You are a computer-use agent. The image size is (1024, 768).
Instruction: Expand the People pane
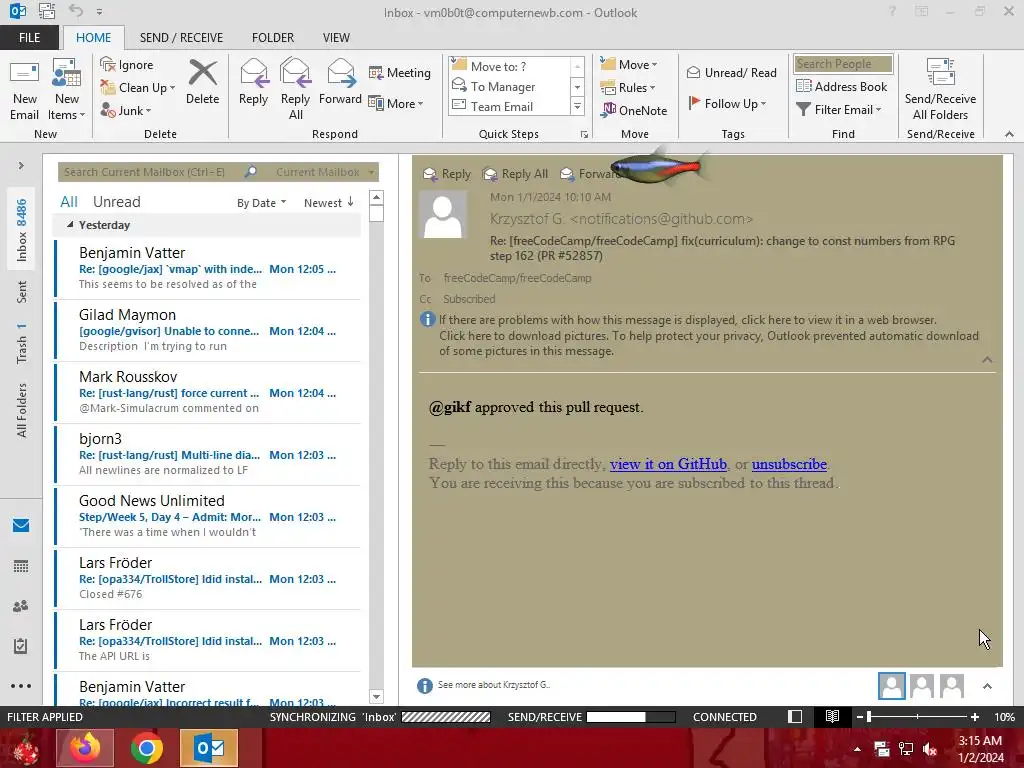tap(987, 686)
